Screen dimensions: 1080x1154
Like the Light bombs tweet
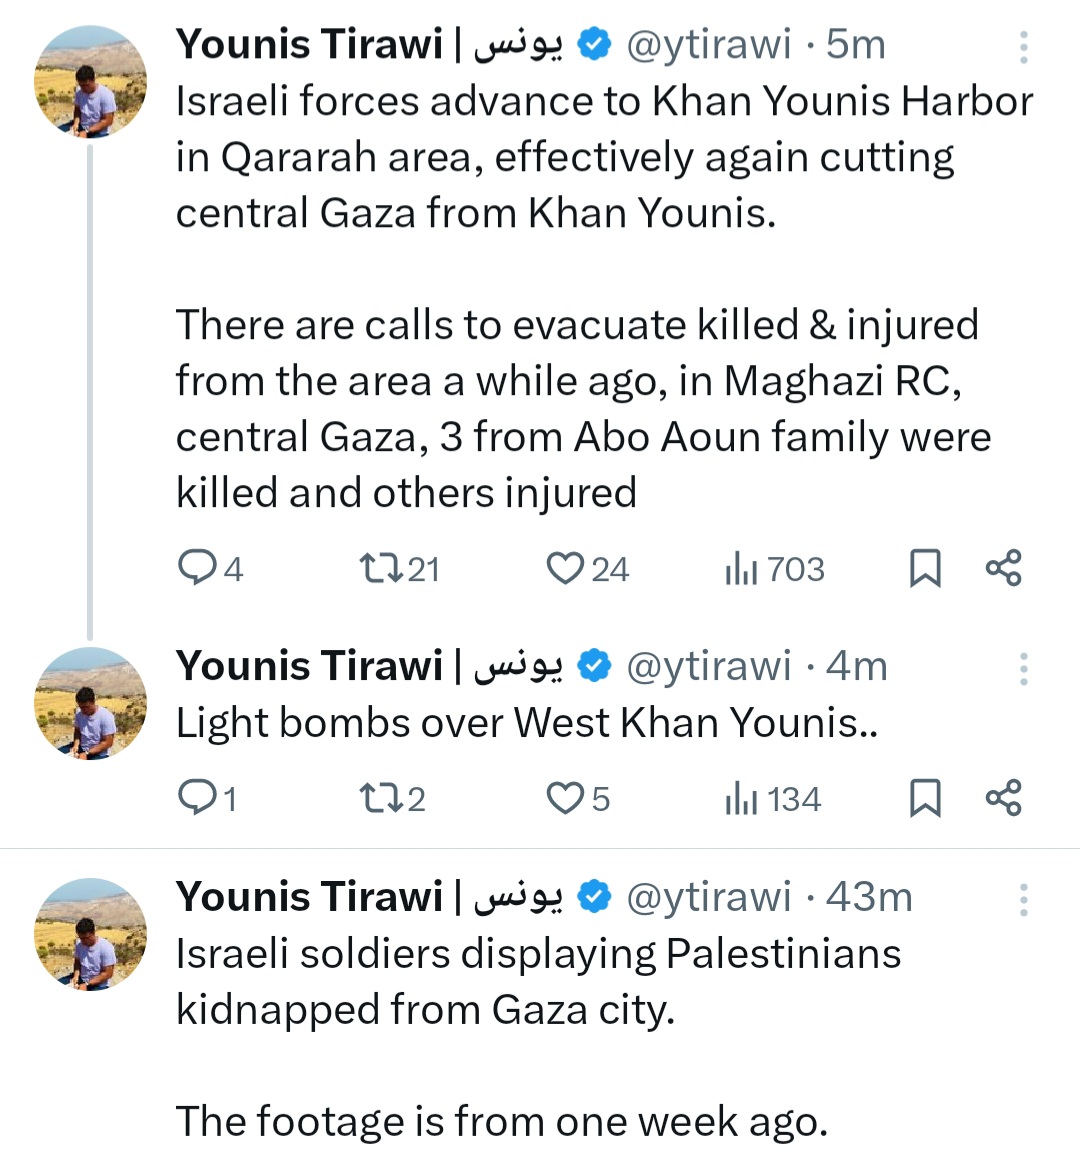565,798
